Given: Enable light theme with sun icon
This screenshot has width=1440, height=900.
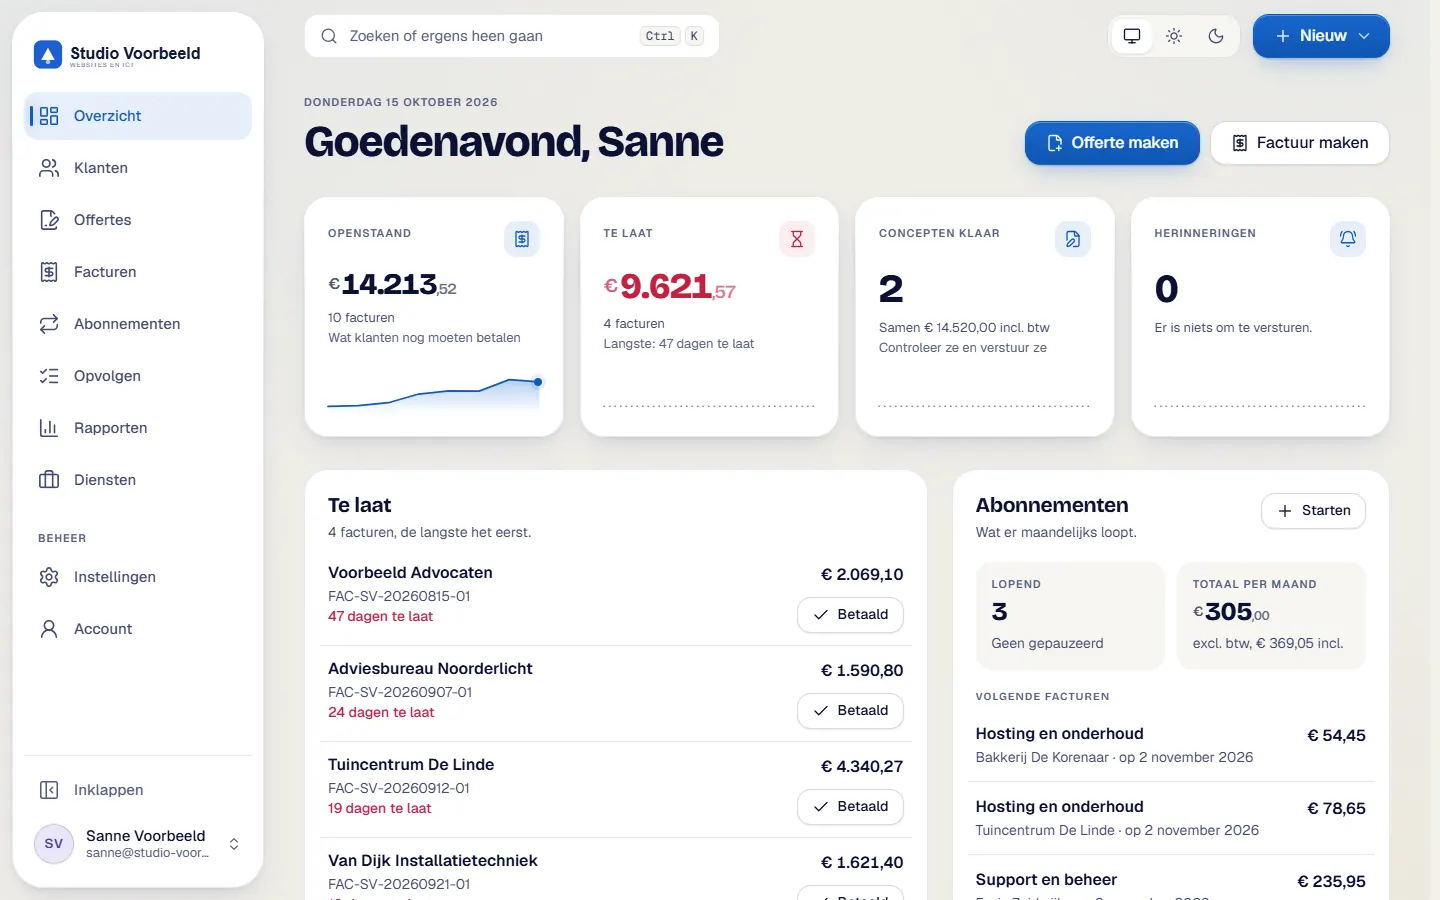Looking at the screenshot, I should 1174,36.
